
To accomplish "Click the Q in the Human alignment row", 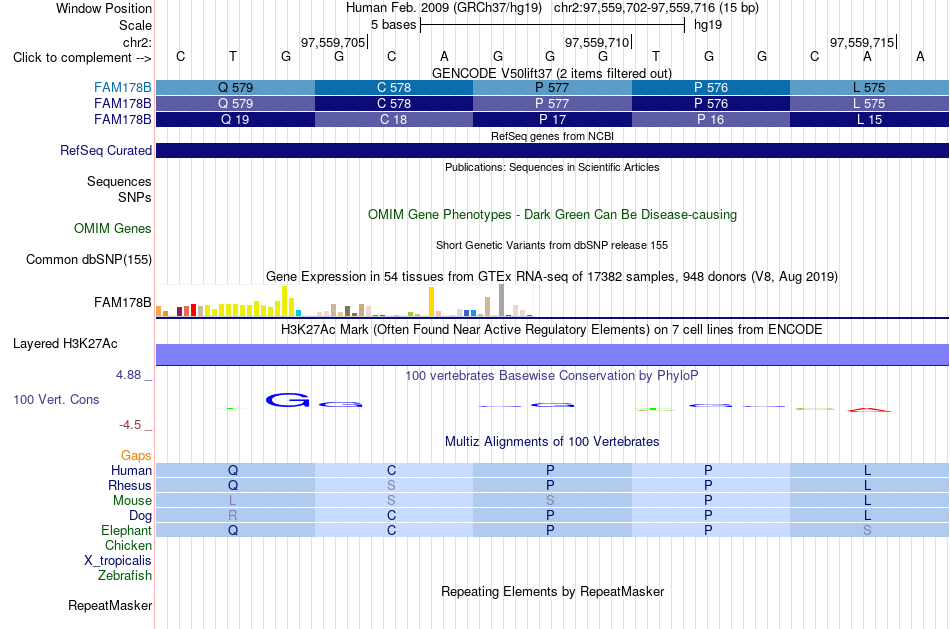I will coord(233,470).
